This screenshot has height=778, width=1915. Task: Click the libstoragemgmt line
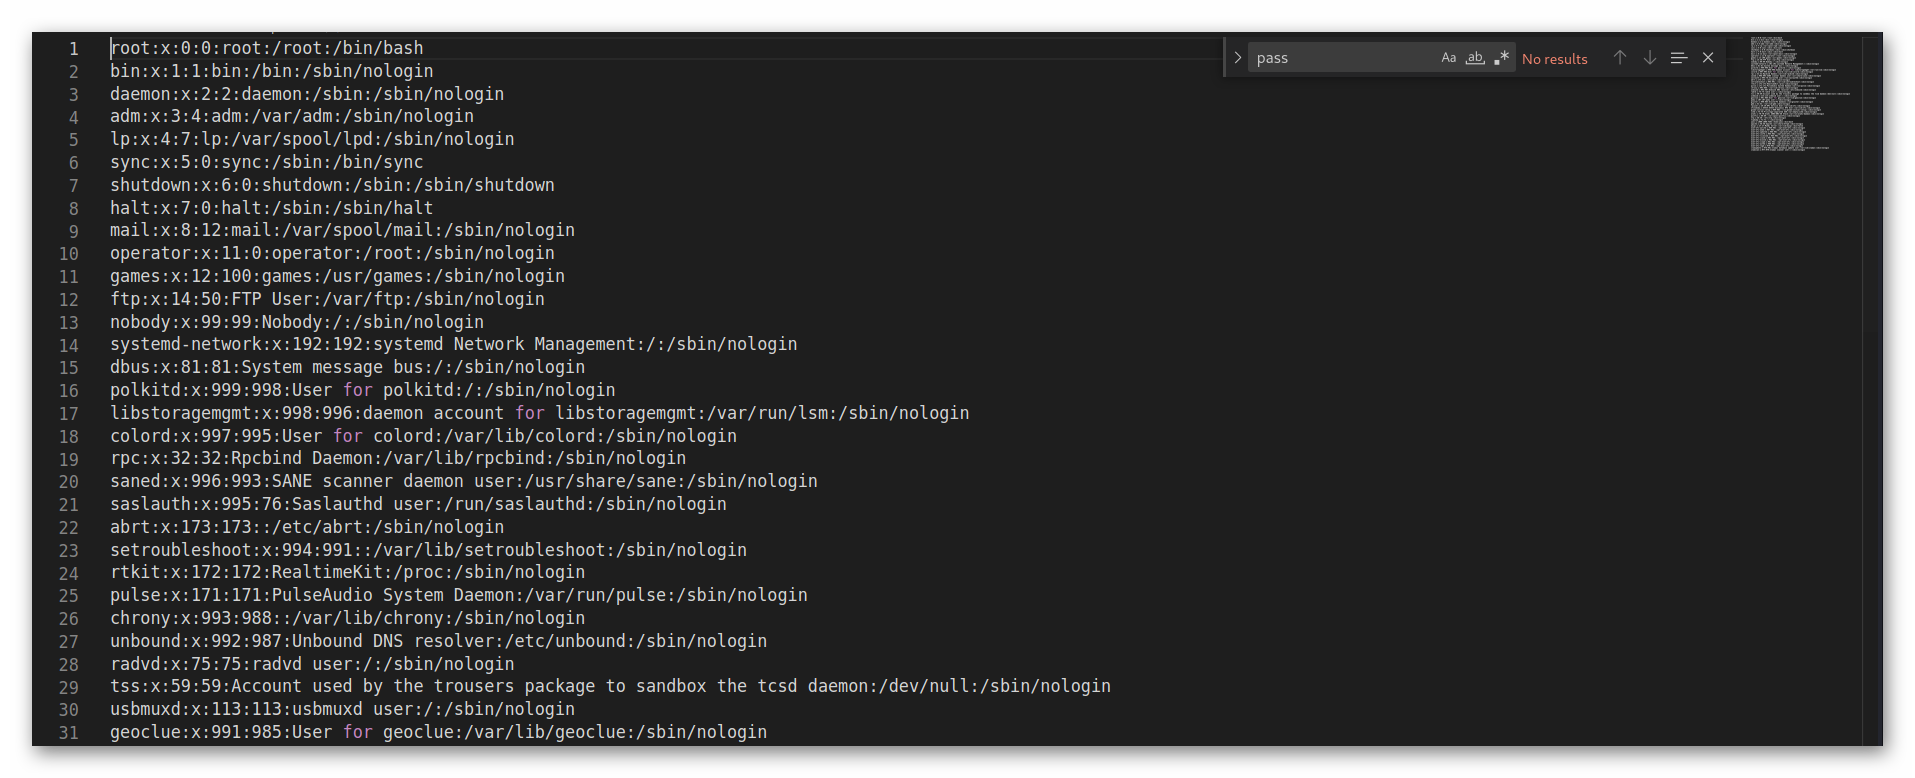(540, 413)
